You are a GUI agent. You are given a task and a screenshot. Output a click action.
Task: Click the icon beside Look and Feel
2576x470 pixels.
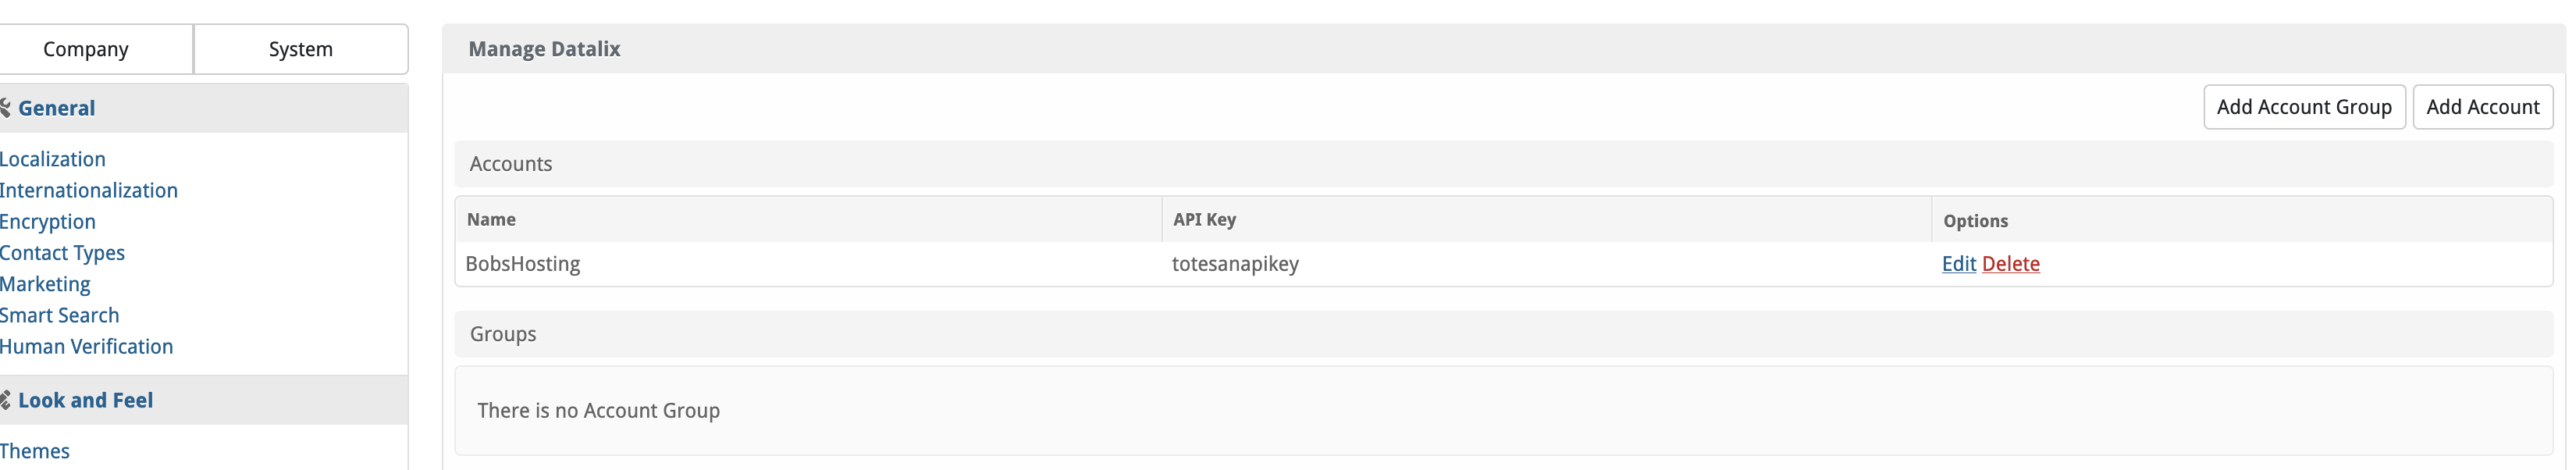(x=4, y=400)
